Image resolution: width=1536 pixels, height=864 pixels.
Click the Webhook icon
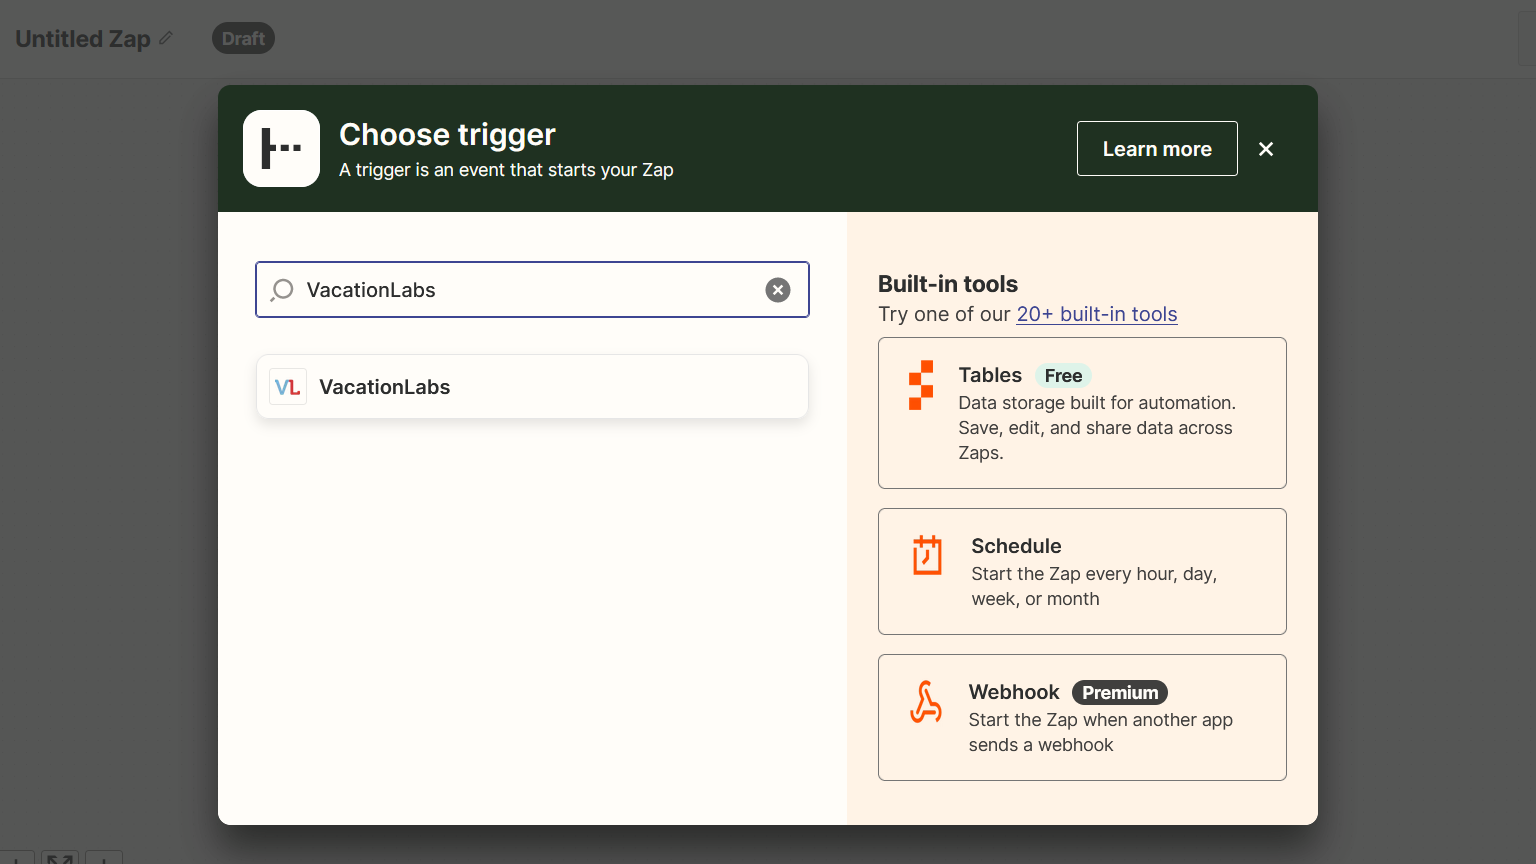click(x=926, y=702)
